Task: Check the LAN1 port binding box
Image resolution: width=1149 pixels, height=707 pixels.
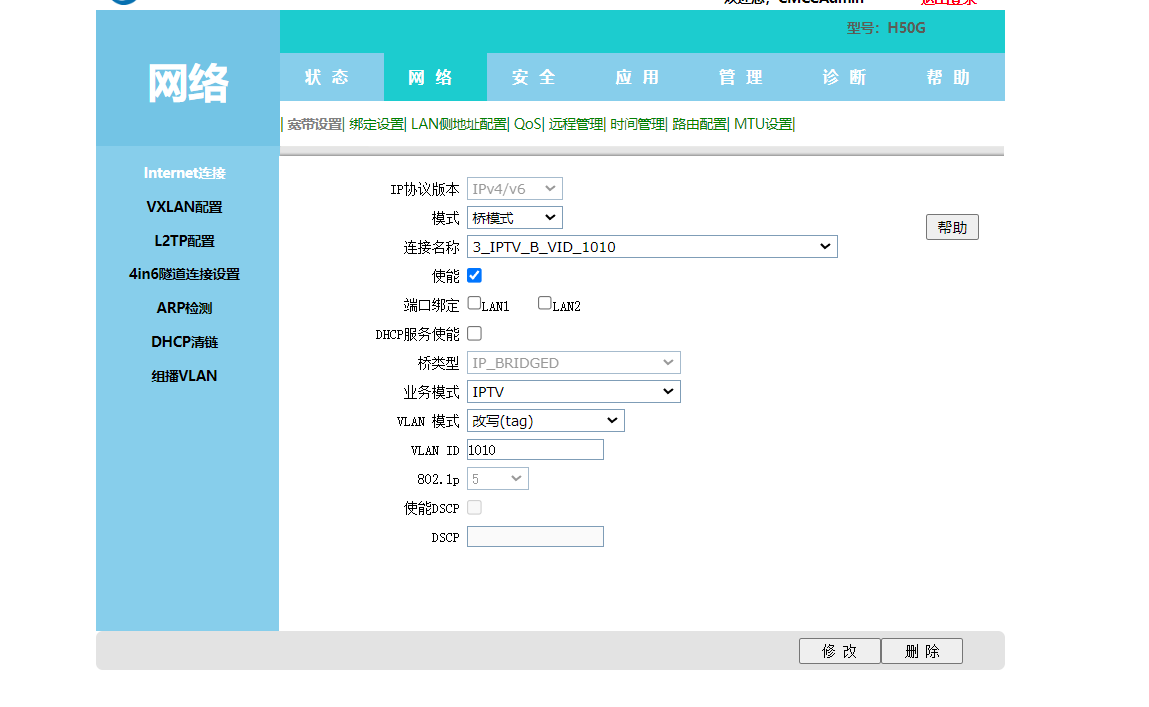Action: coord(474,303)
